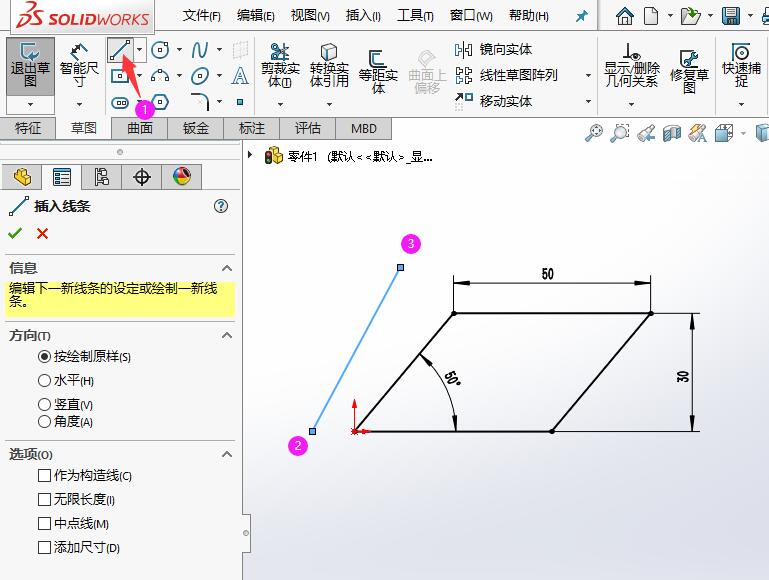This screenshot has width=769, height=580.
Task: Select the Circle sketch tool
Action: (x=160, y=50)
